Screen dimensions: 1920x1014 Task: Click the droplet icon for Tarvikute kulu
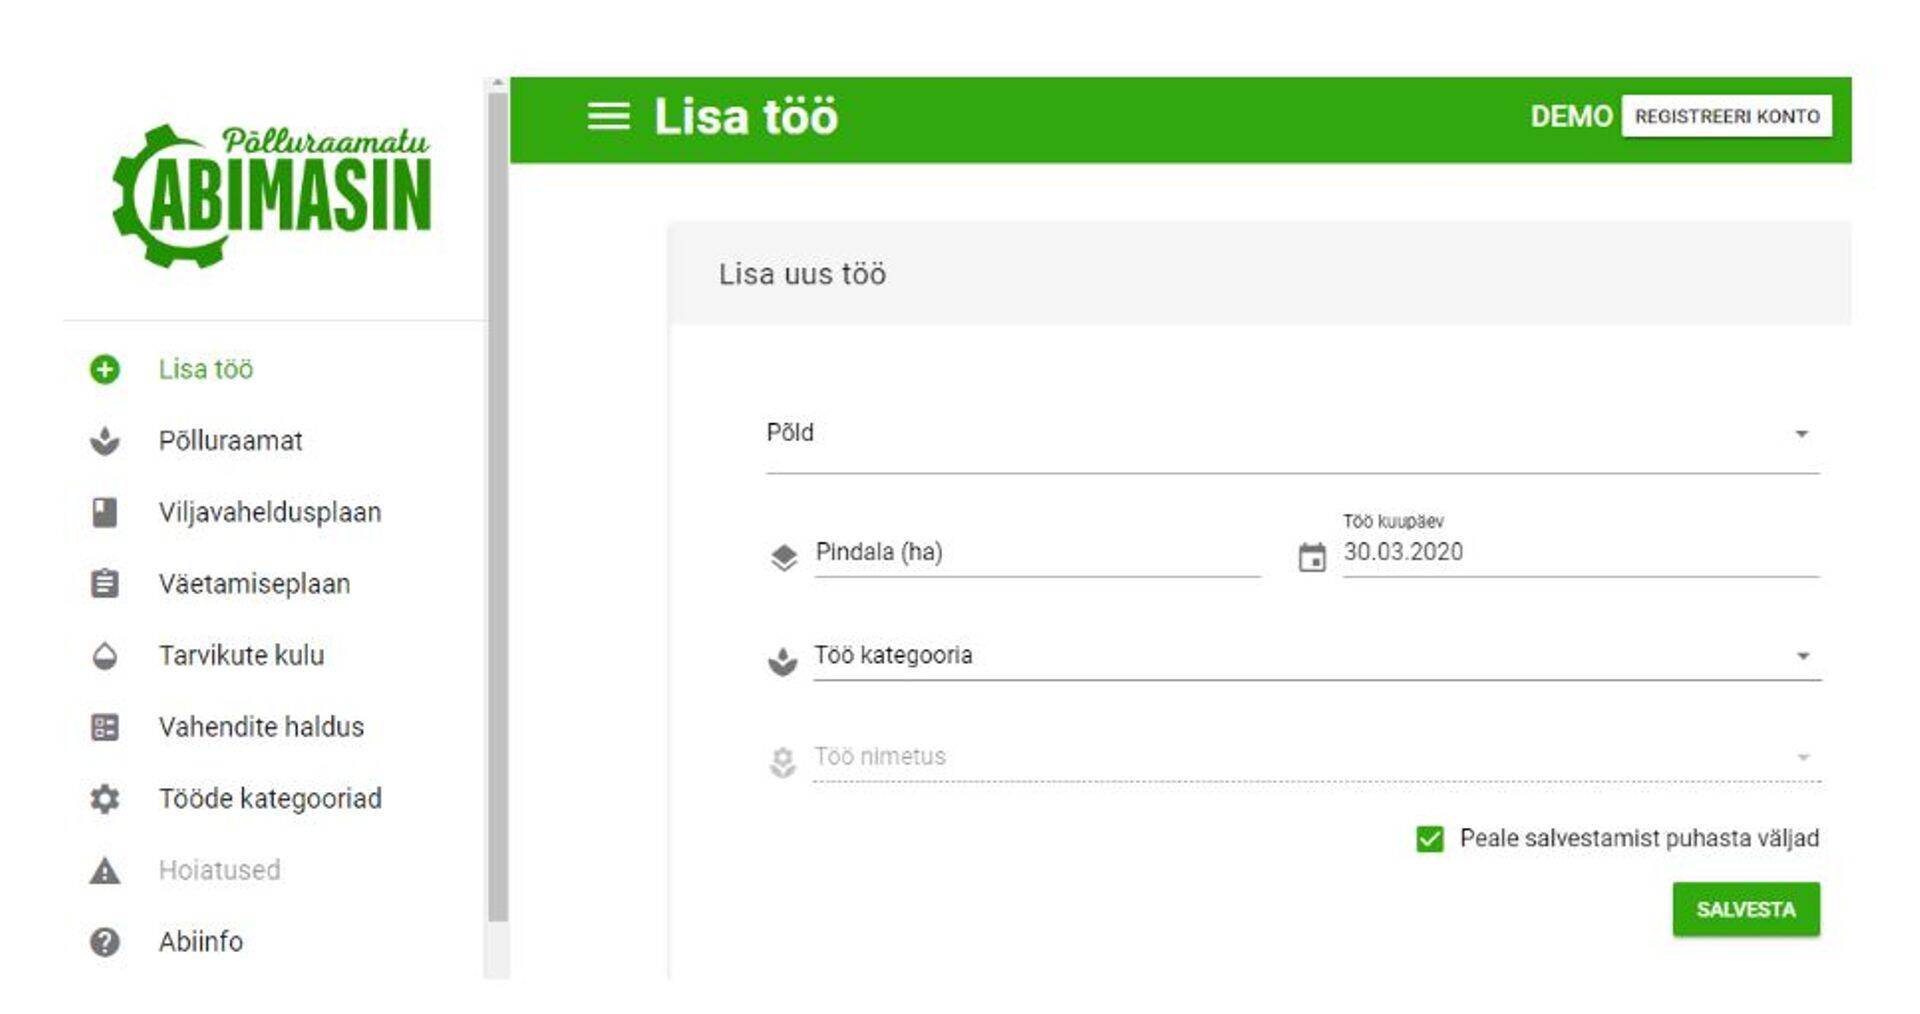[x=105, y=656]
